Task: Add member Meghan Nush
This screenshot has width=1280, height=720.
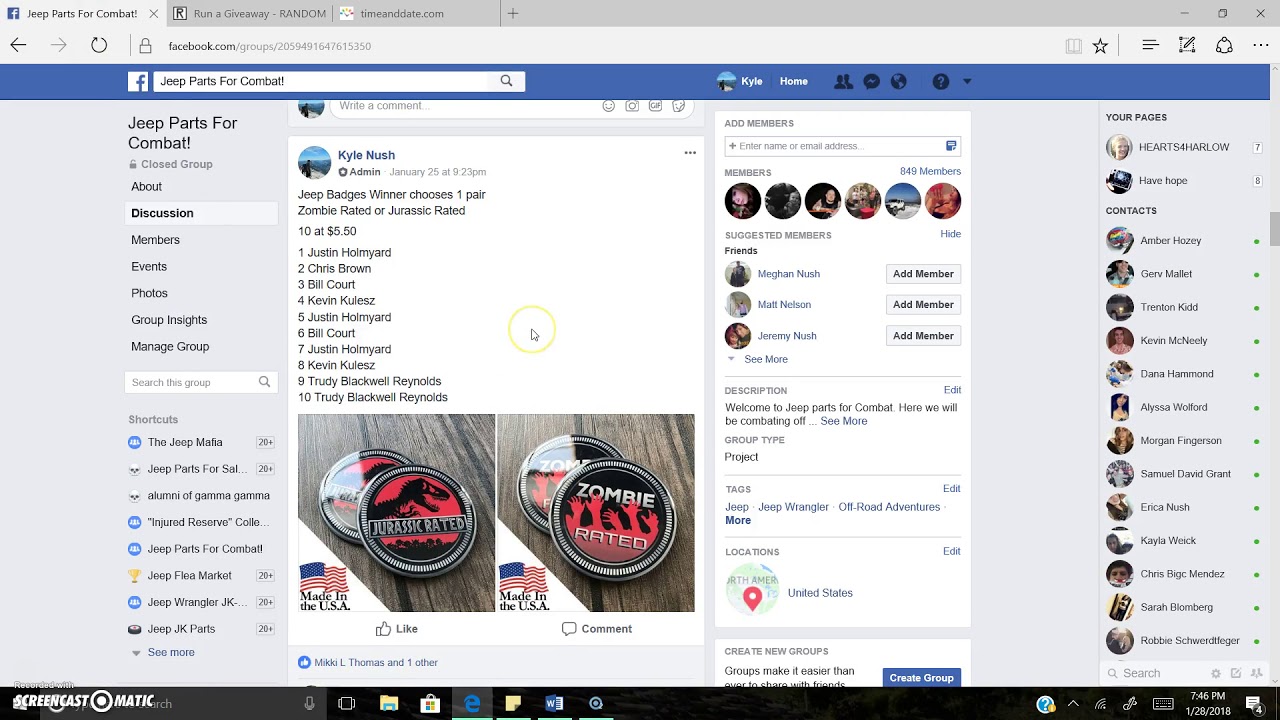Action: pos(923,274)
